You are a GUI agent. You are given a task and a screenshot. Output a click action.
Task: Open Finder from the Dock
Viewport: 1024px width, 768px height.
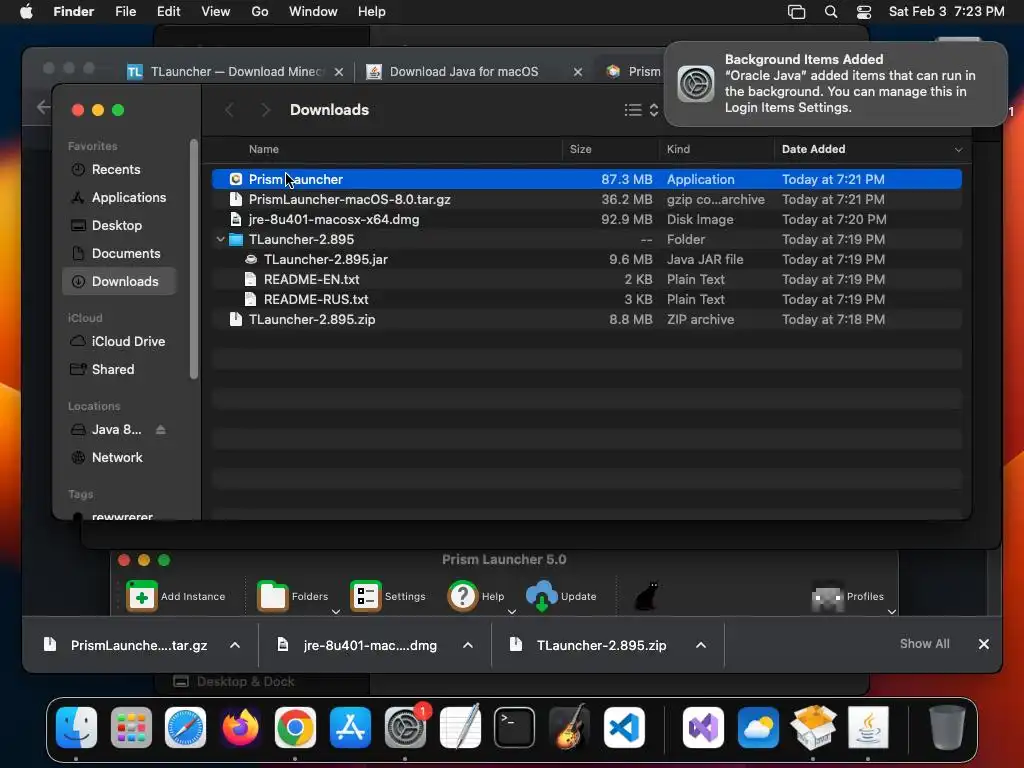[76, 727]
